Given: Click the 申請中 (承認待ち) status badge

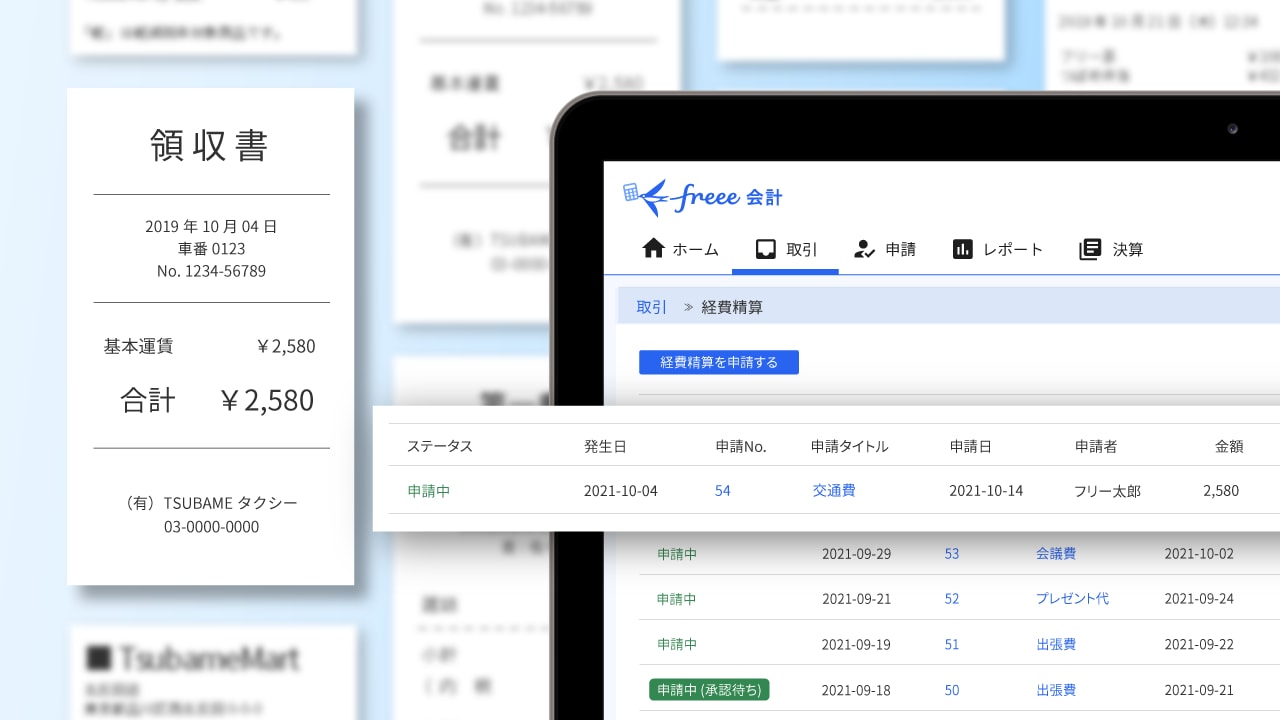Looking at the screenshot, I should tap(708, 690).
